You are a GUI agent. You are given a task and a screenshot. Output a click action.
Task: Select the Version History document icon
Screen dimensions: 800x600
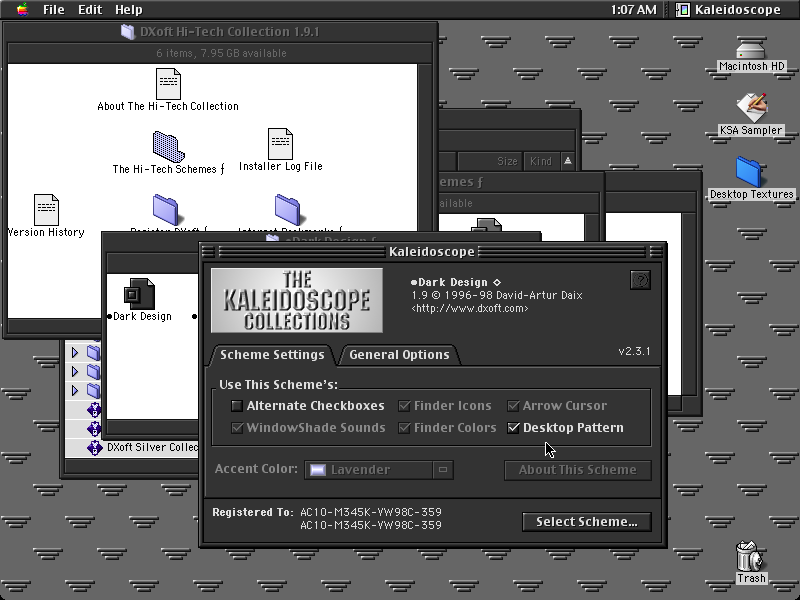tap(46, 210)
